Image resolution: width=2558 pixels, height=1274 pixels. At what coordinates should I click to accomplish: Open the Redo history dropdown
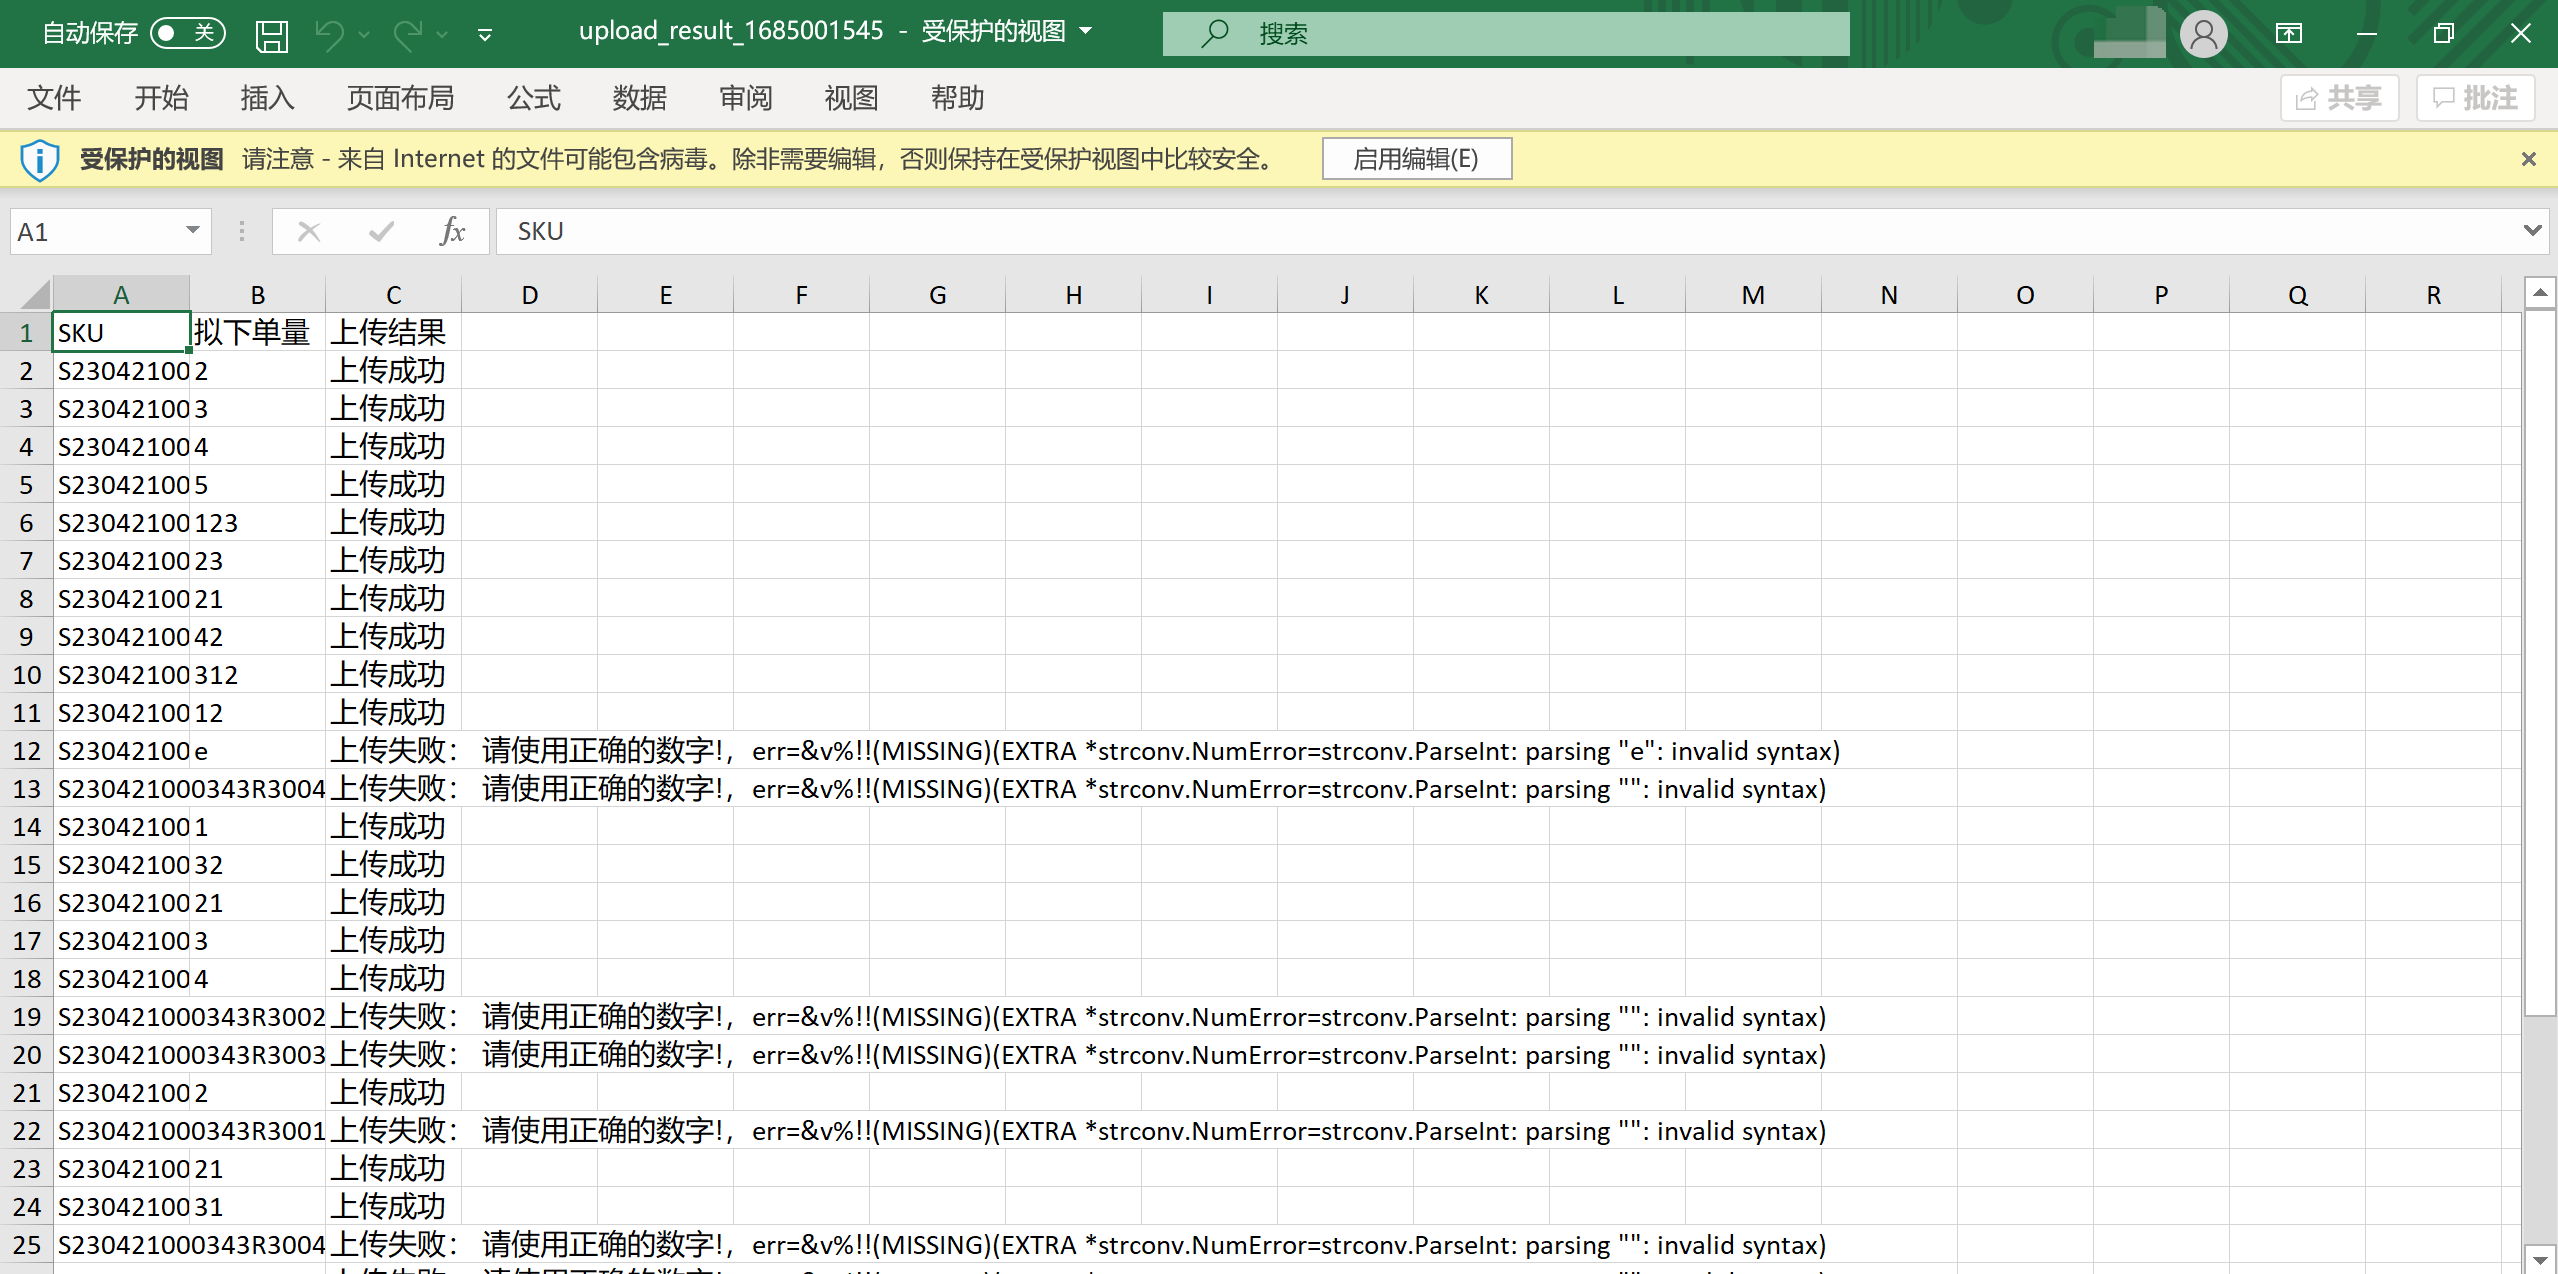[x=442, y=35]
